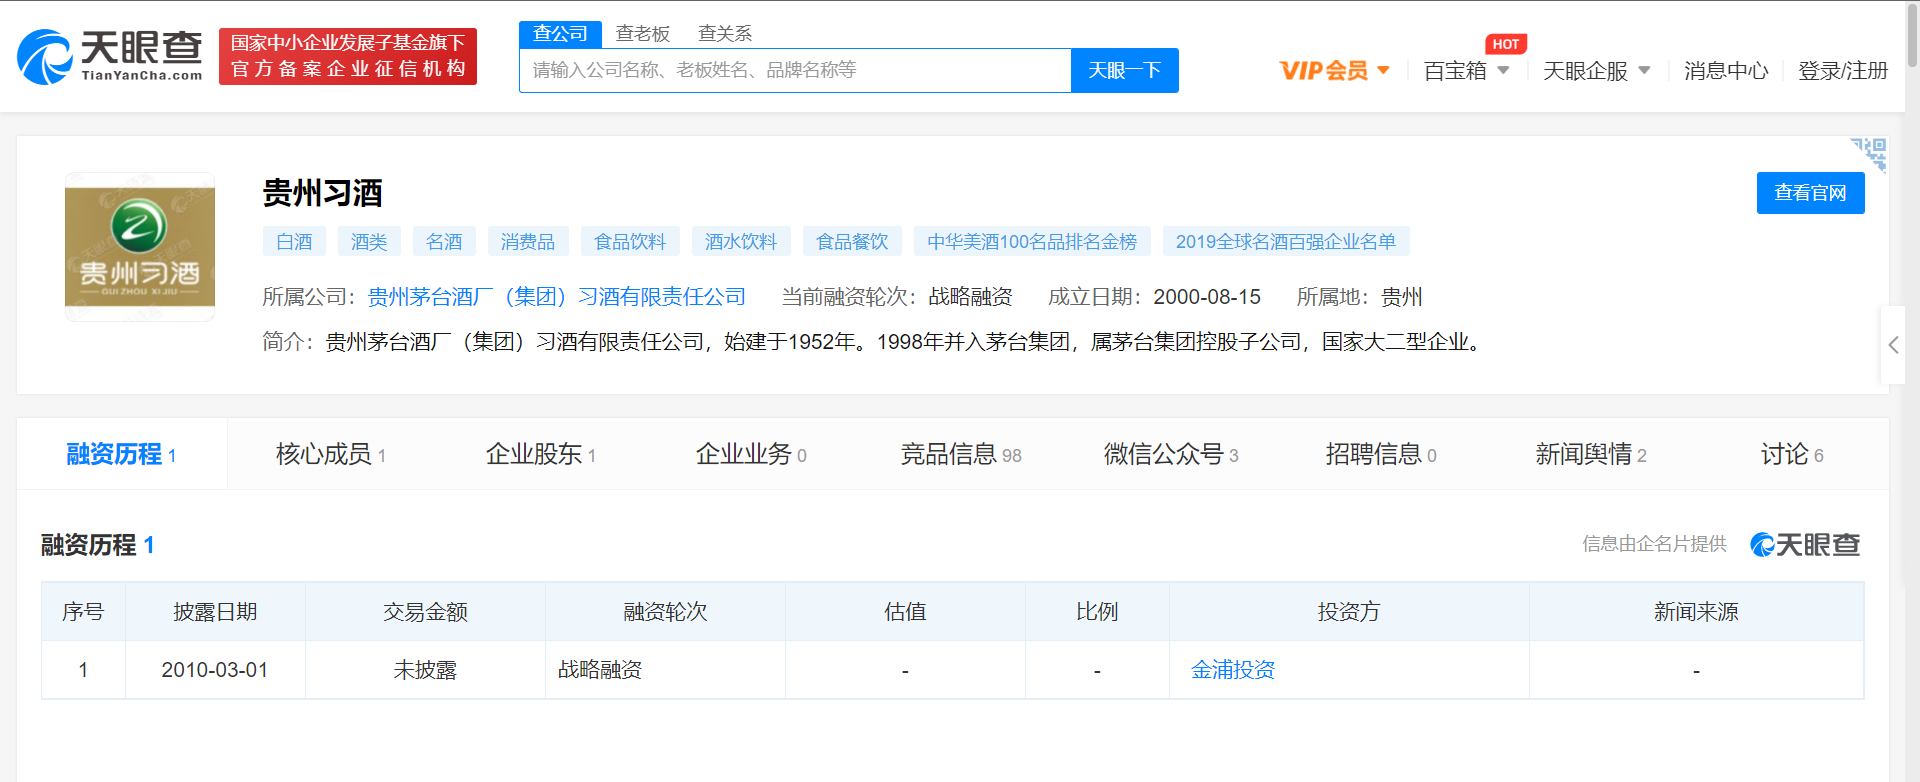Click the 估值 column header

pos(905,612)
